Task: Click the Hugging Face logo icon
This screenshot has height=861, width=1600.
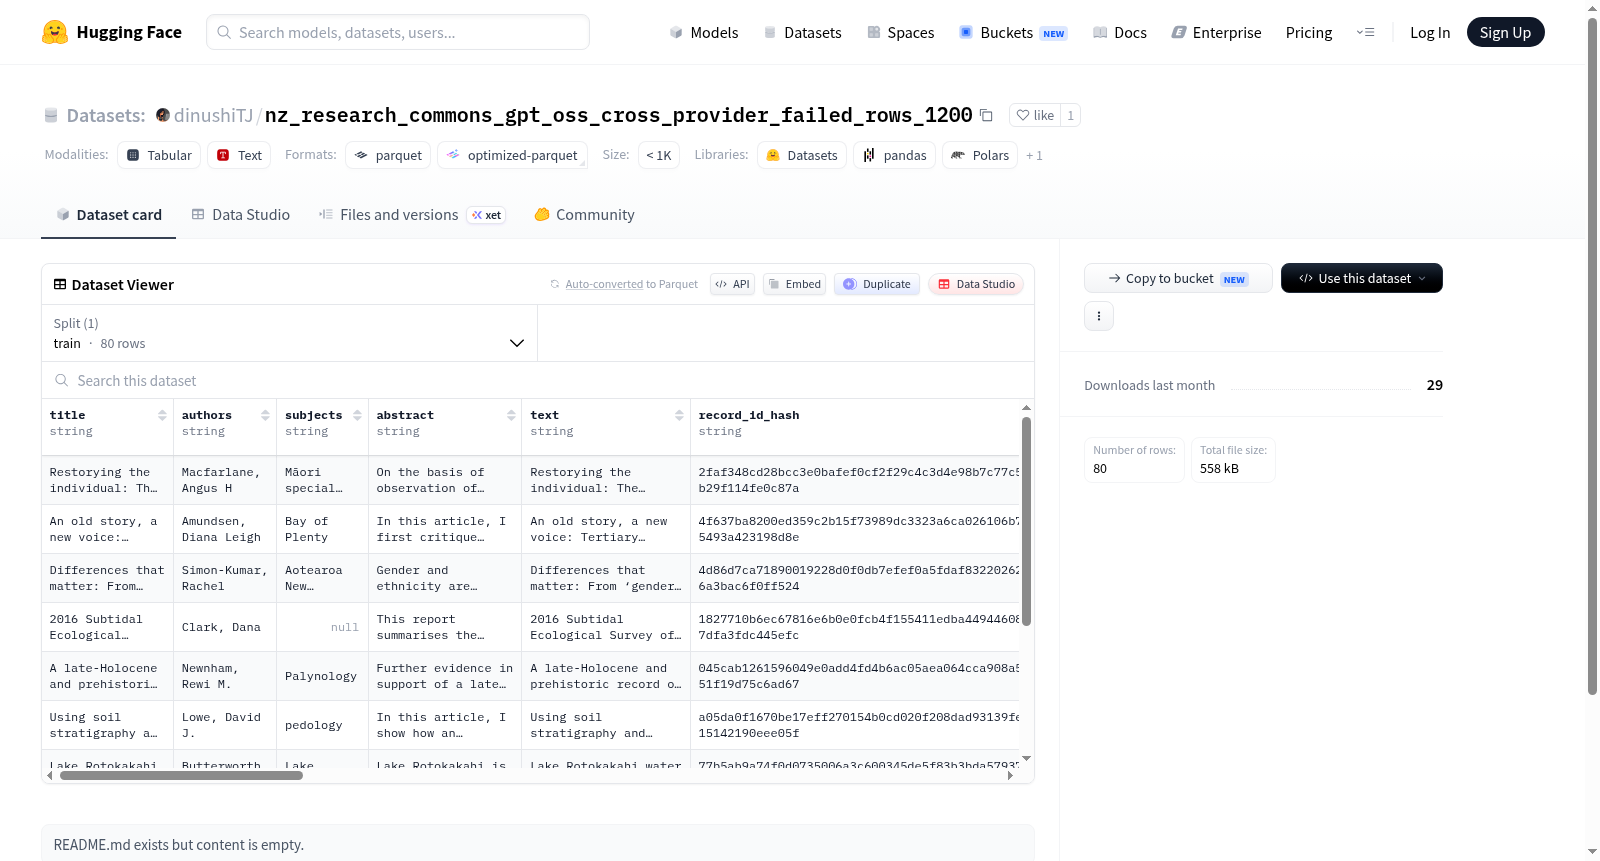Action: (55, 32)
